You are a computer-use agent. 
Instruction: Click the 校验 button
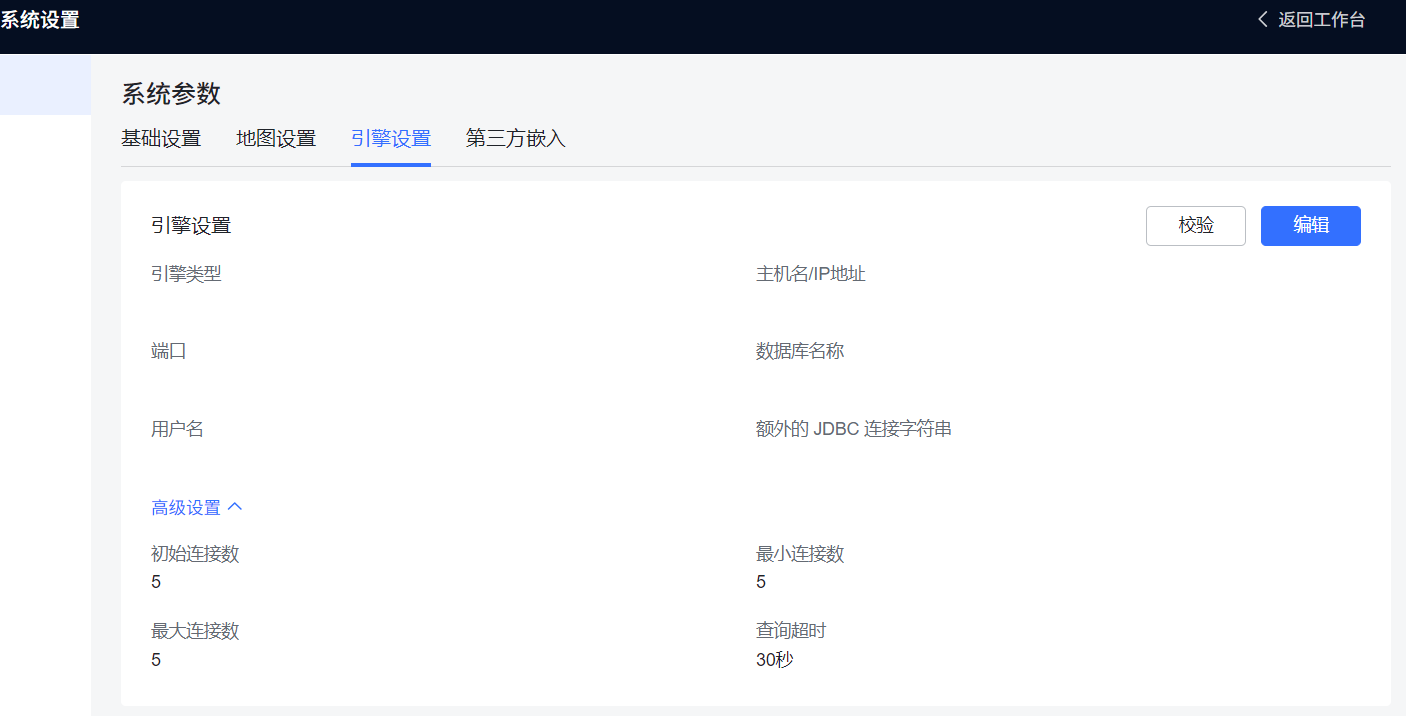[1196, 226]
